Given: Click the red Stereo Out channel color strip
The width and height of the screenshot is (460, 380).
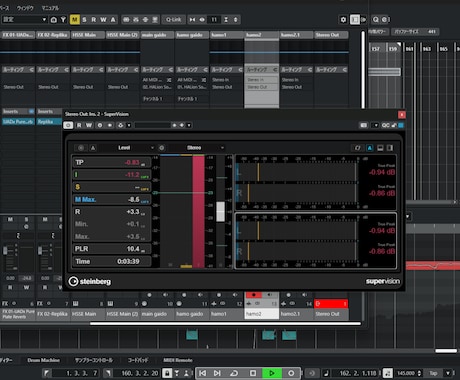Looking at the screenshot, I should coord(331,304).
